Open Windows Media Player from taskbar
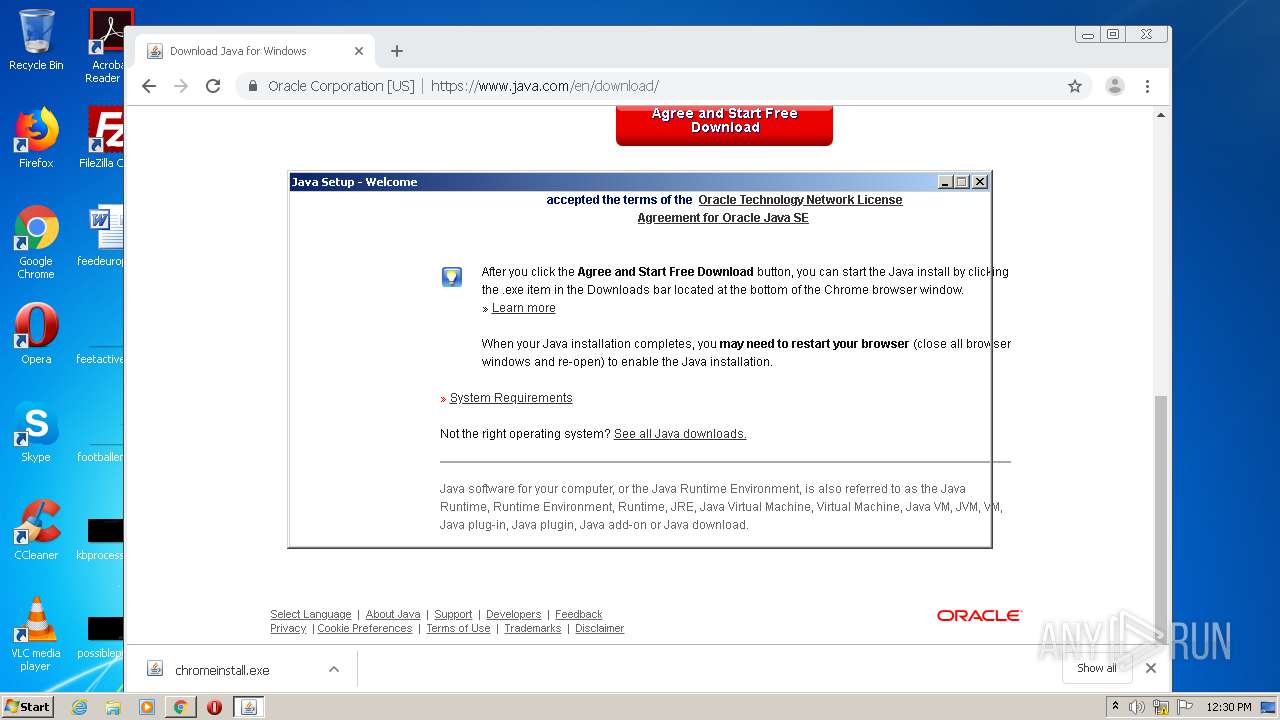The image size is (1280, 720). [x=147, y=707]
